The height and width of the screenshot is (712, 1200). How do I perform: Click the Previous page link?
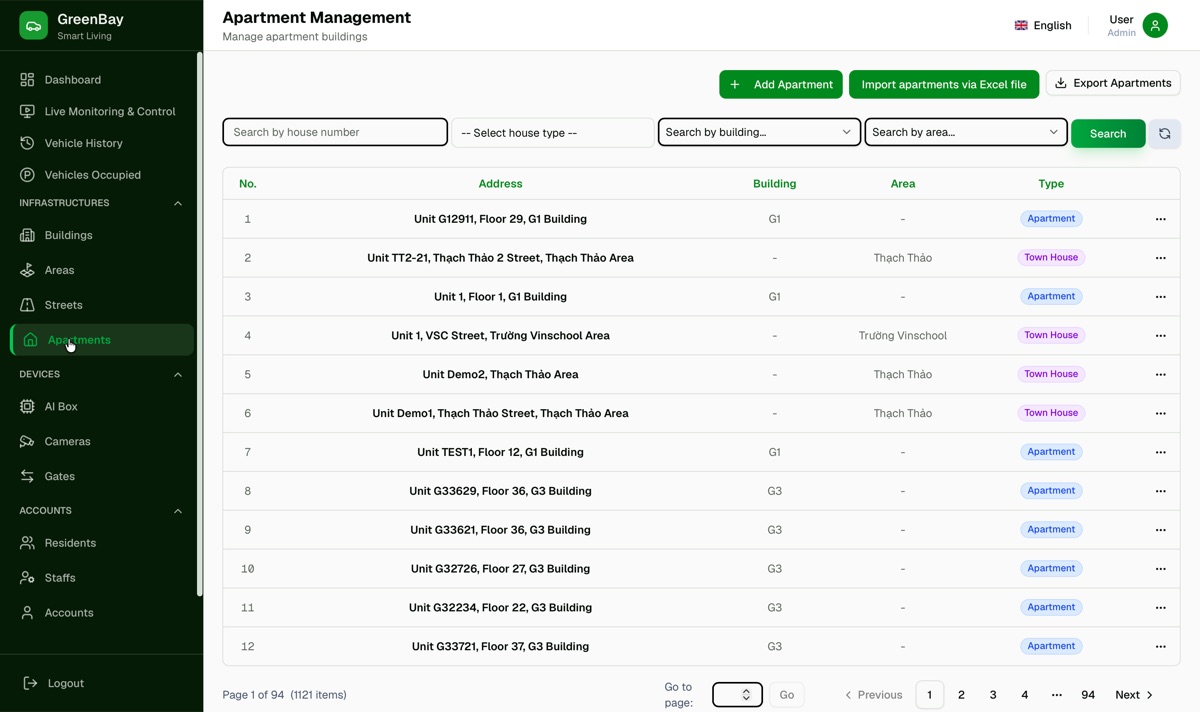(x=873, y=695)
